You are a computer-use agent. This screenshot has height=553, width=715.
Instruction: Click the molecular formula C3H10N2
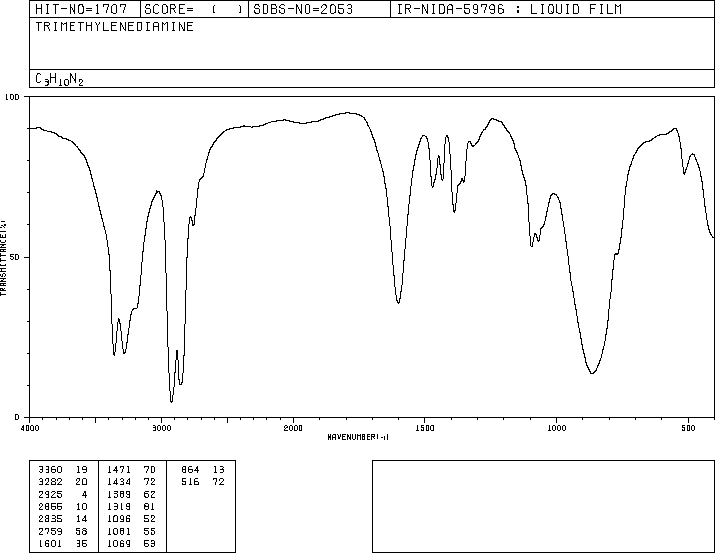pos(59,79)
